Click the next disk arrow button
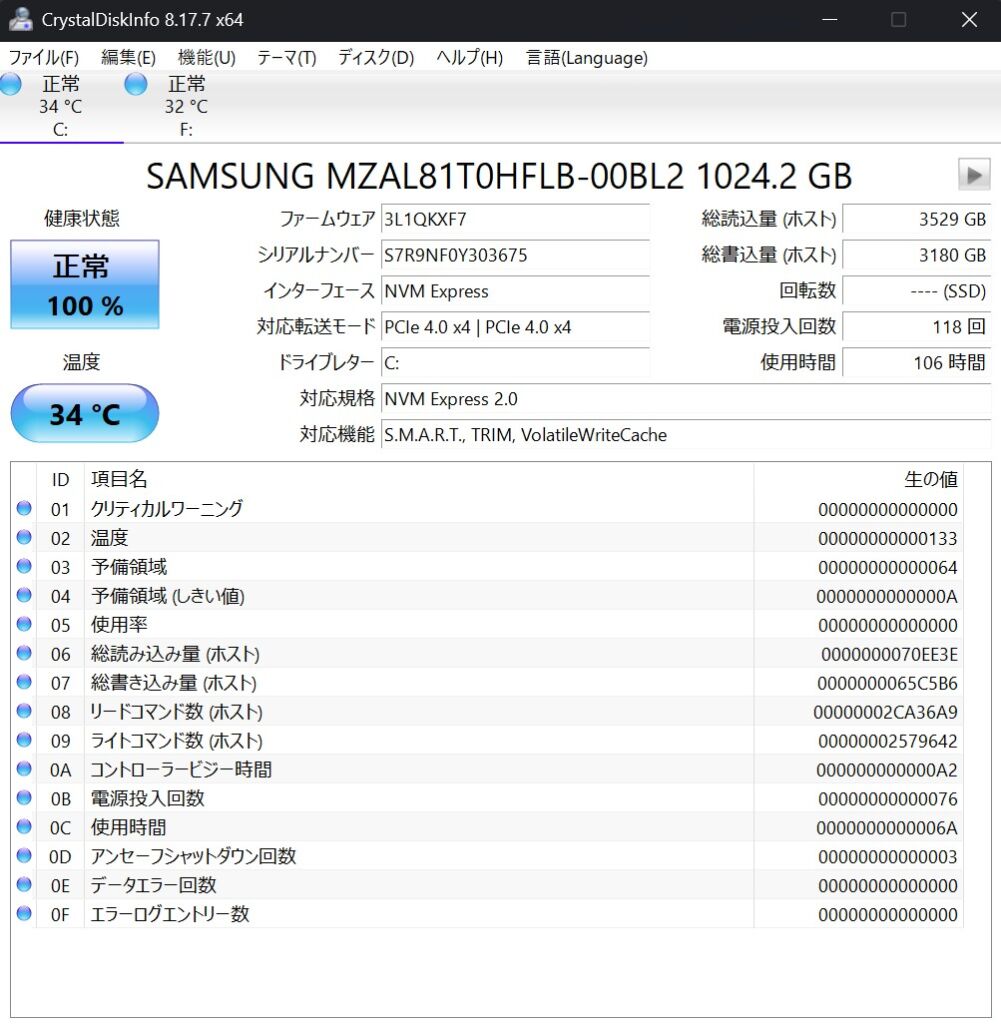This screenshot has width=1001, height=1024. [x=974, y=174]
